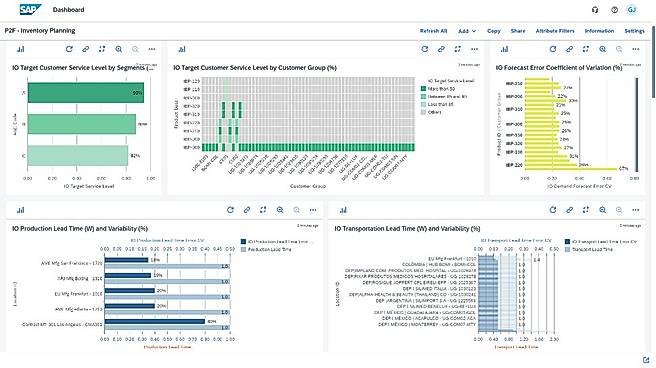Copy link for Service Level by Segments chart
656x368 pixels.
point(86,49)
